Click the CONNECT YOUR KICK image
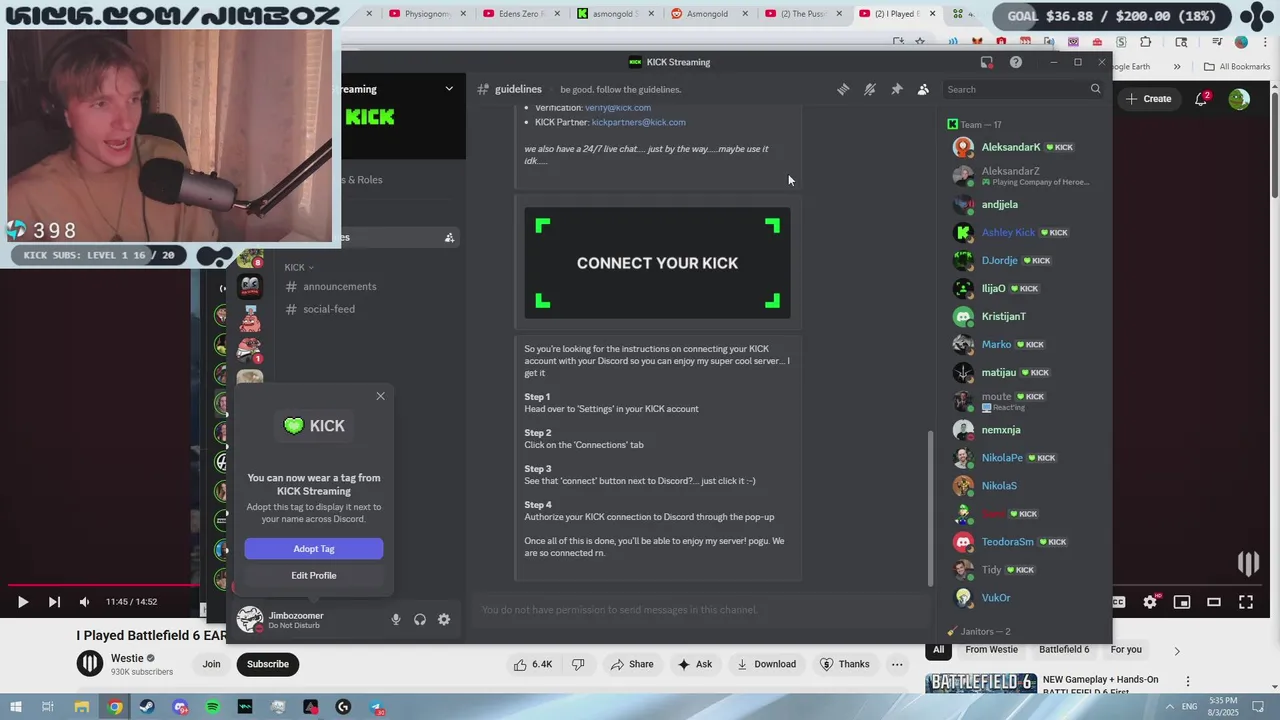The width and height of the screenshot is (1280, 720). pyautogui.click(x=658, y=263)
